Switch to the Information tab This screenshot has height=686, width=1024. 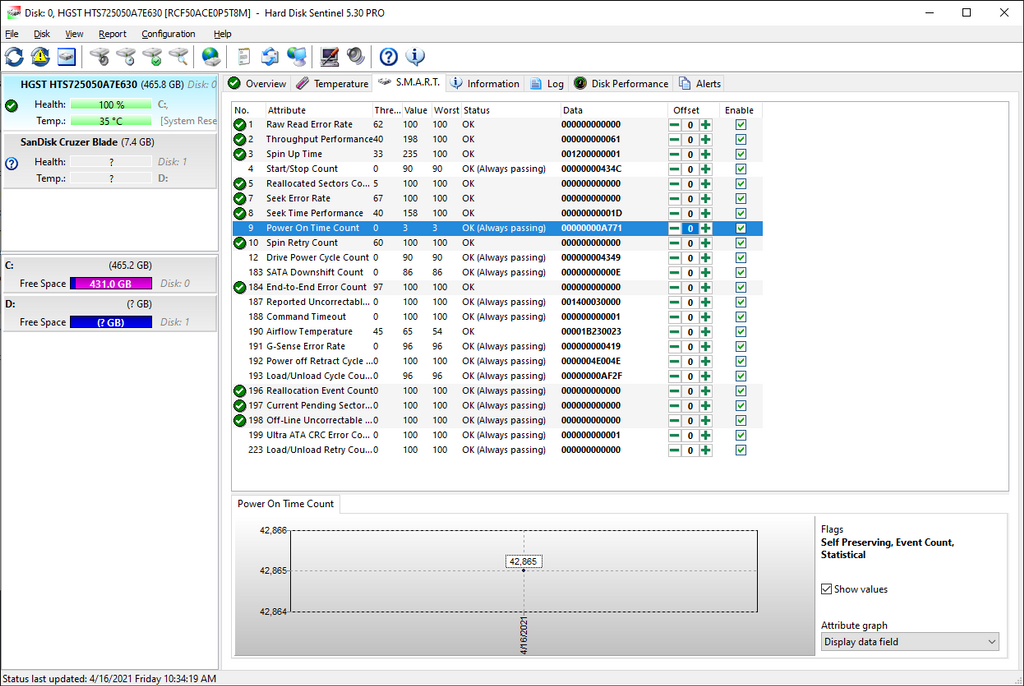[485, 84]
